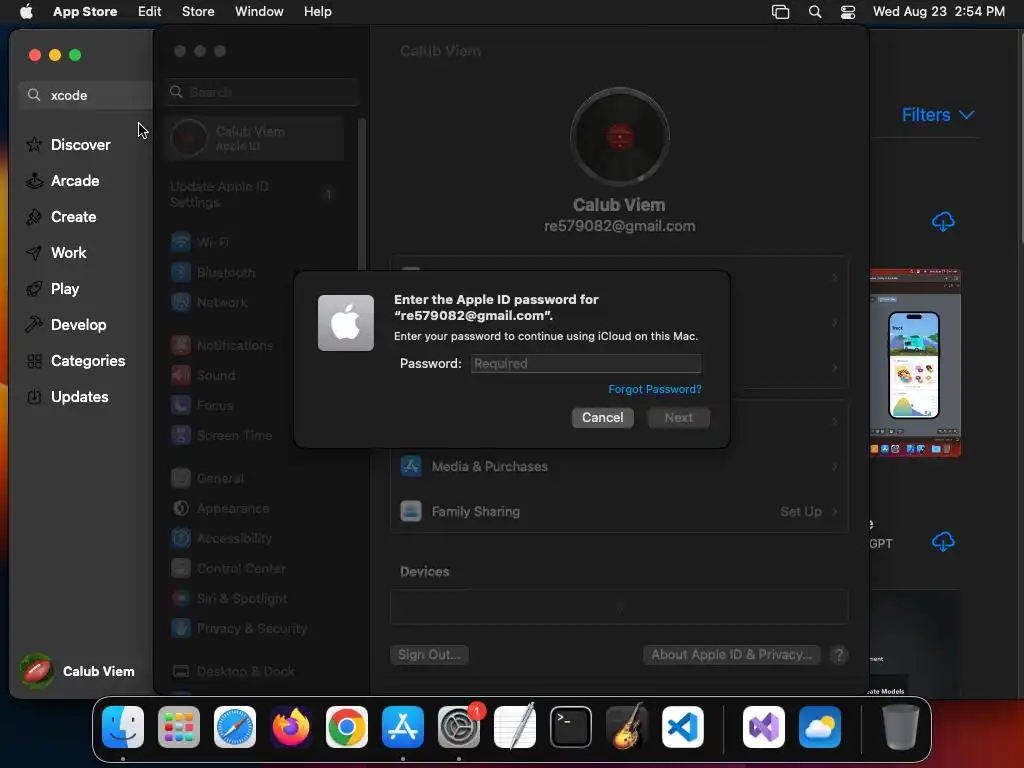Launch Google Chrome from the Dock
The height and width of the screenshot is (768, 1024).
pyautogui.click(x=347, y=727)
